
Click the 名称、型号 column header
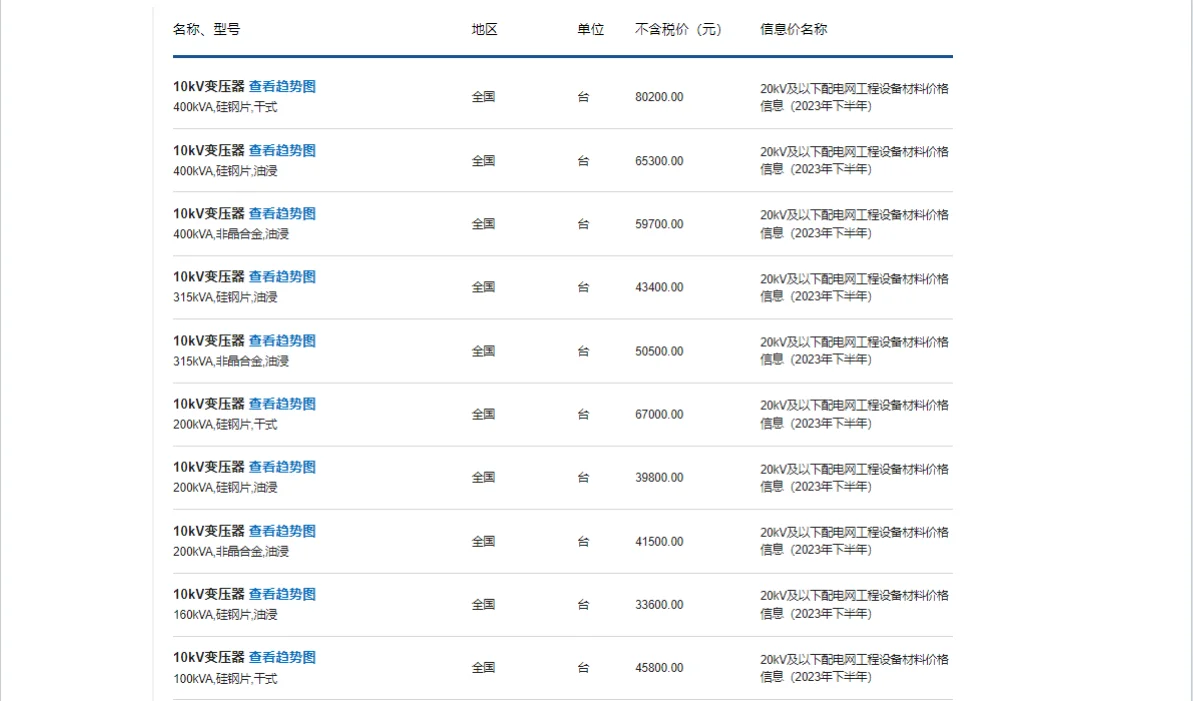tap(198, 29)
